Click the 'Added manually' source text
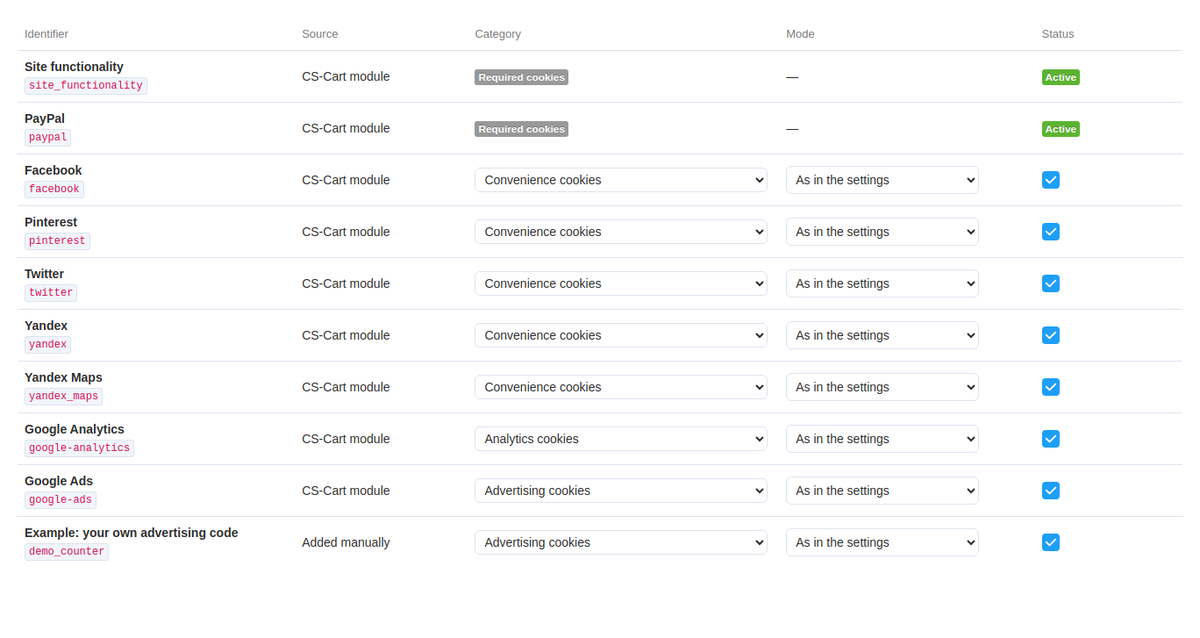Screen dimensions: 1200x638 tap(346, 542)
